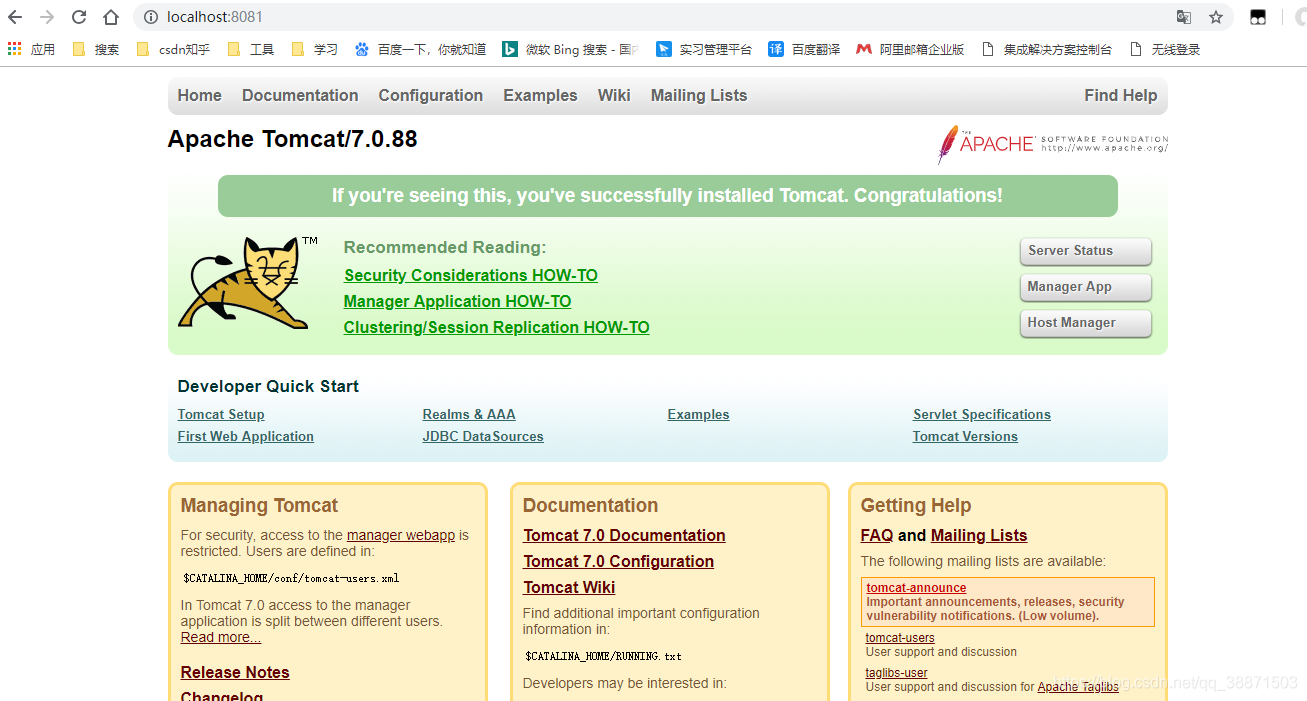Click the Apache Tomcat/7.0.88 heading

tap(292, 139)
